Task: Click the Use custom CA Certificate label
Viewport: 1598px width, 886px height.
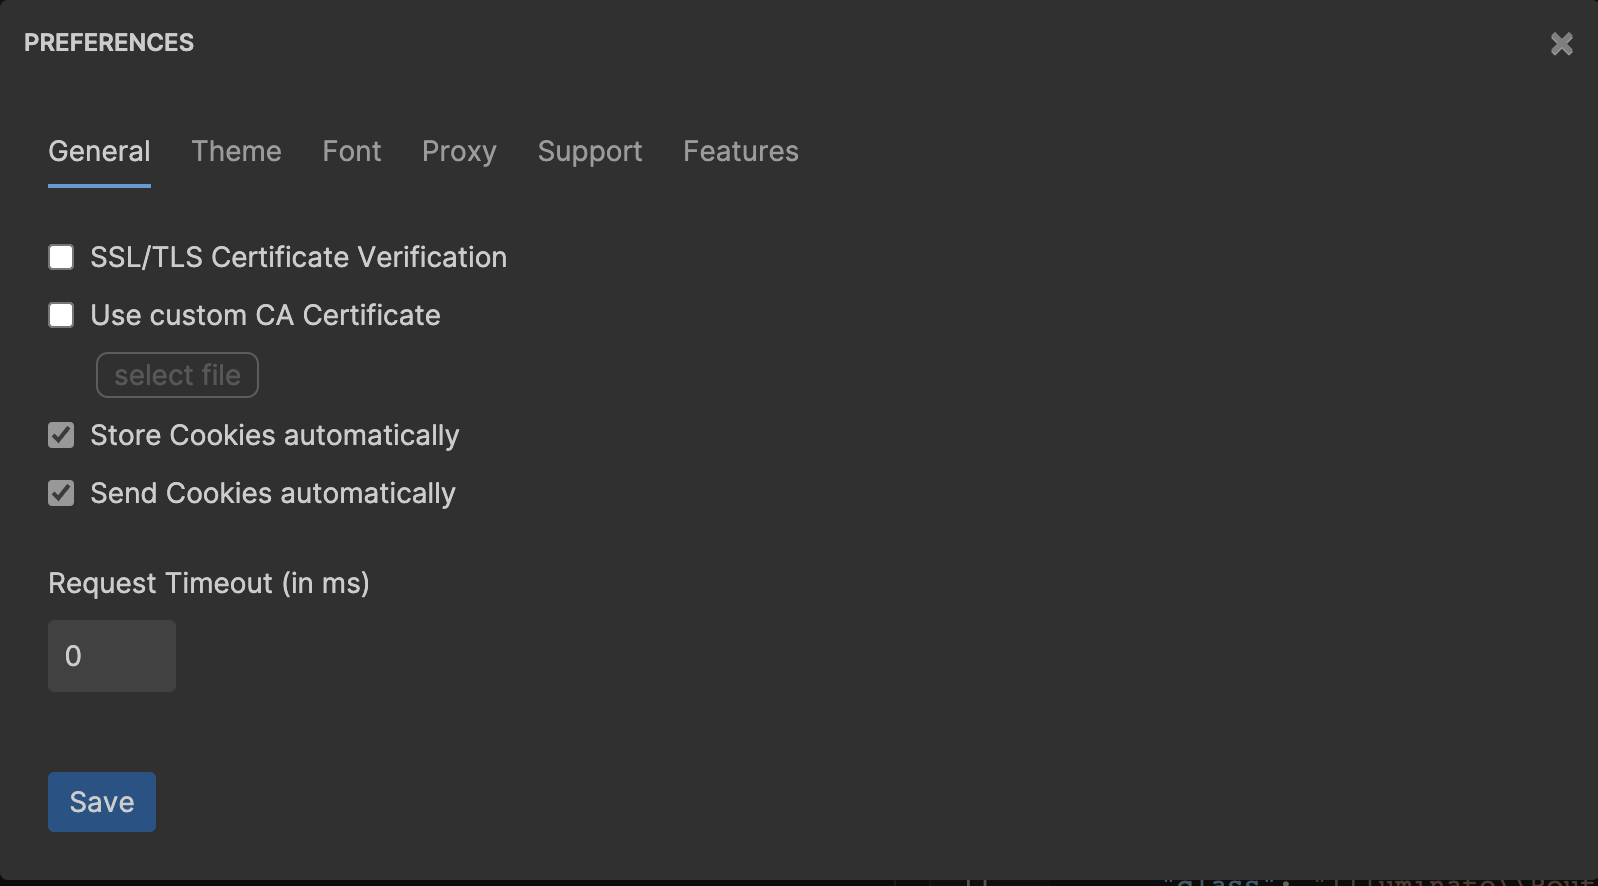Action: (x=265, y=315)
